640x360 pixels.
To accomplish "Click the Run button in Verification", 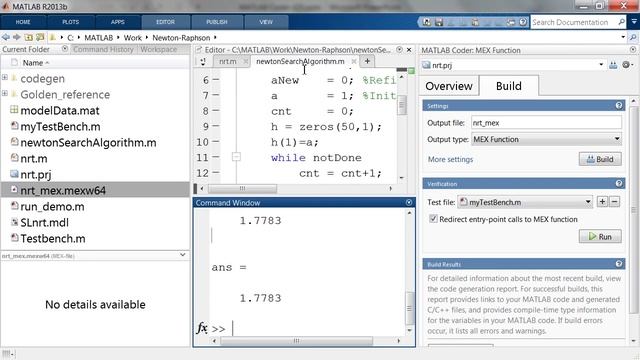I will [x=600, y=236].
